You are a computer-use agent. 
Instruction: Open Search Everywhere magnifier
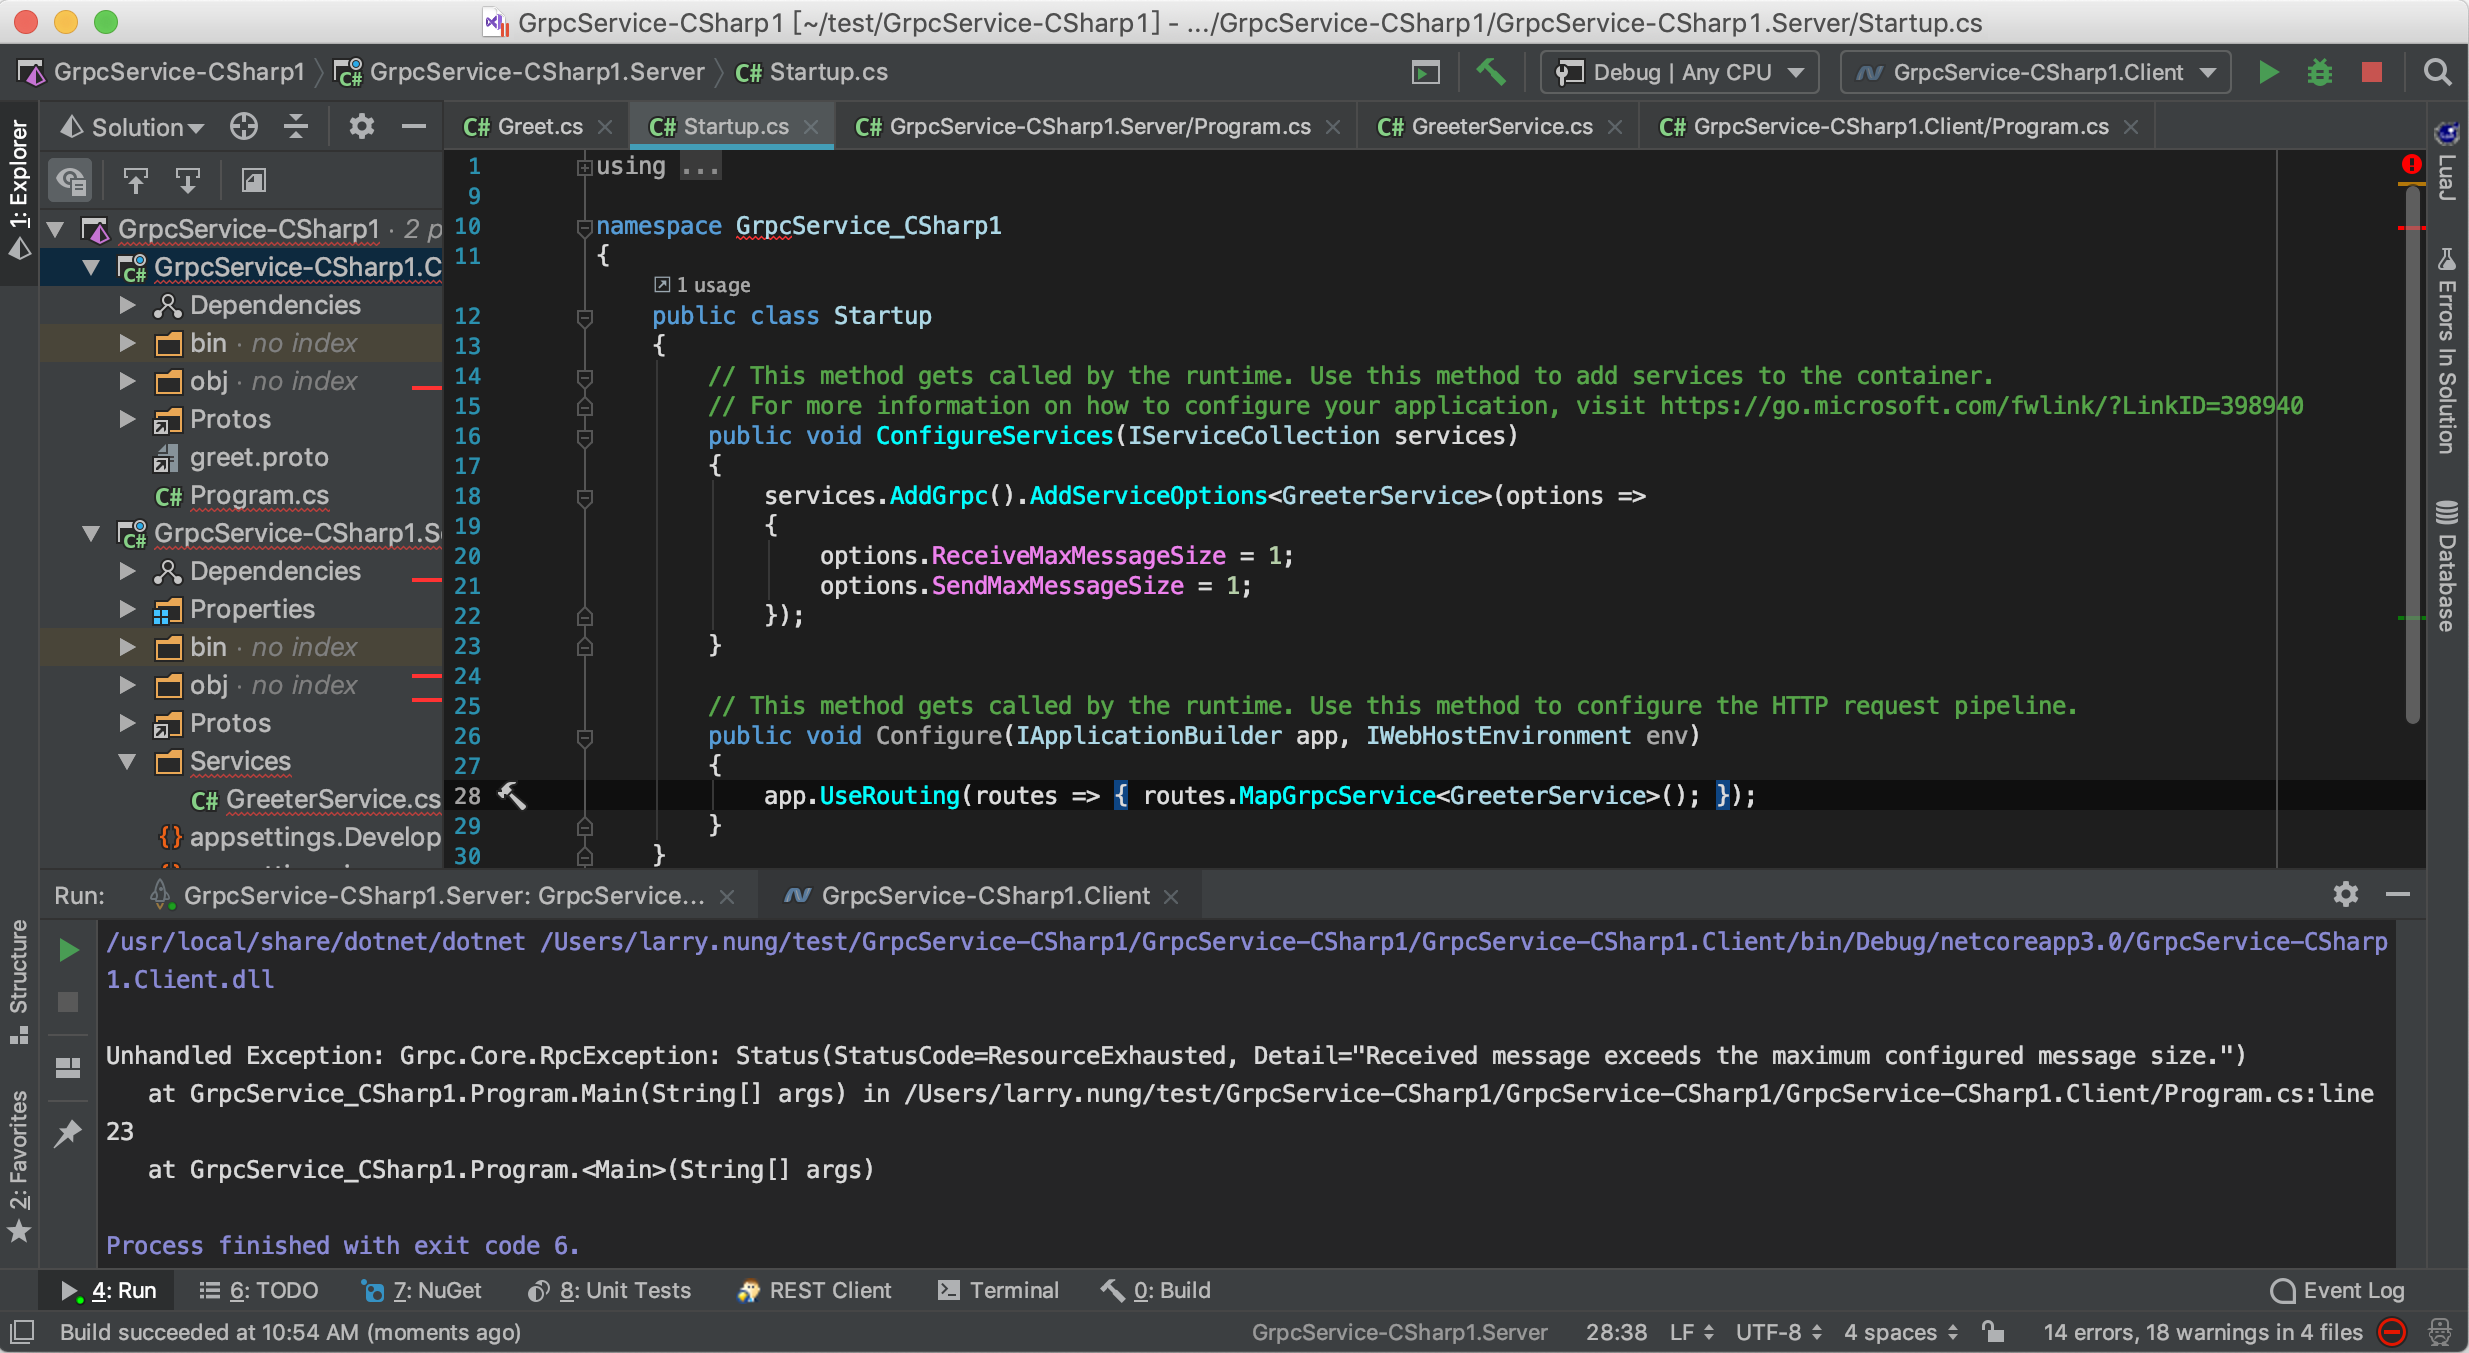pos(2438,73)
